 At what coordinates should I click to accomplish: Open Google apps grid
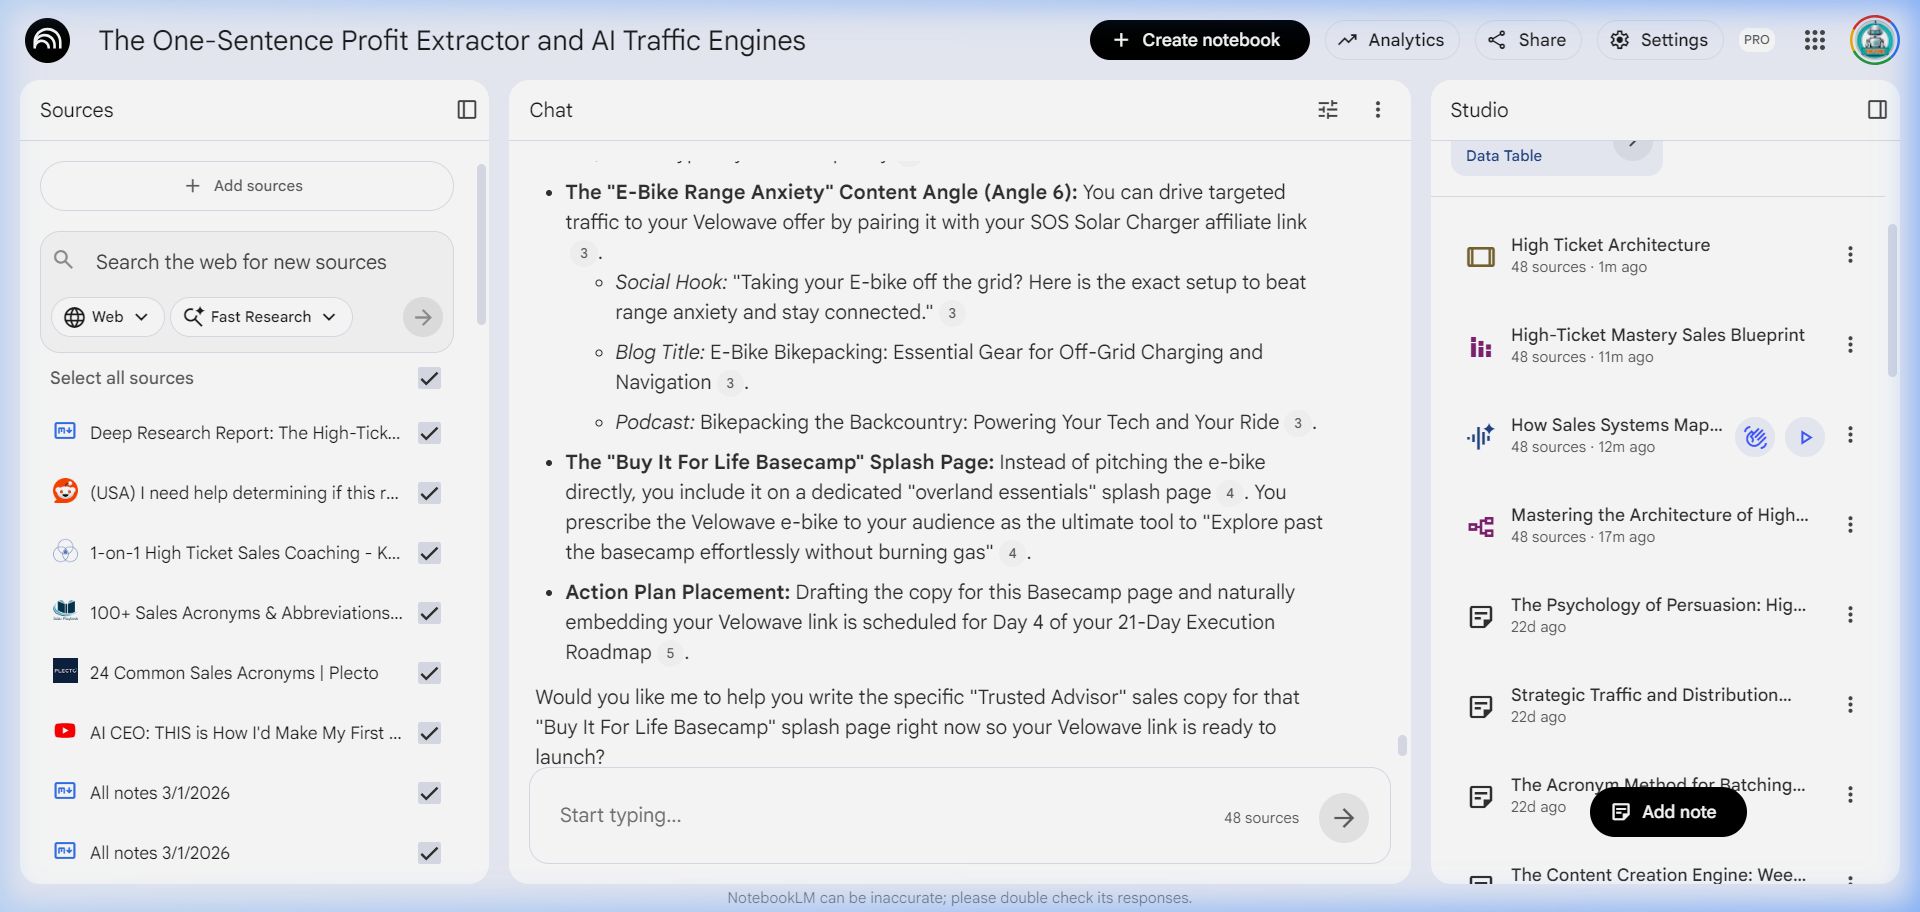[1814, 40]
